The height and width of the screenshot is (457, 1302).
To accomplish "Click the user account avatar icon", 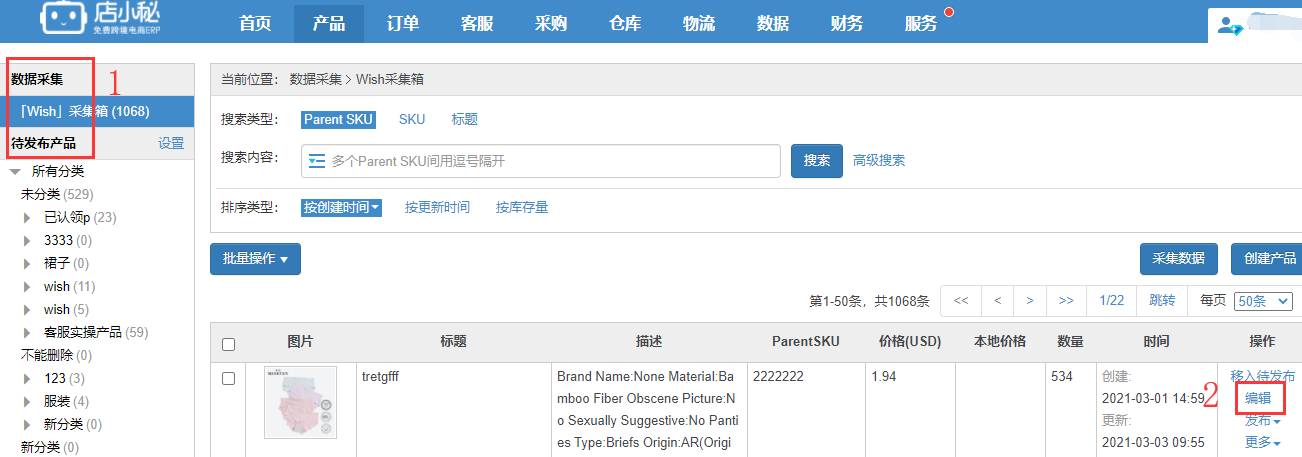I will pos(1229,26).
